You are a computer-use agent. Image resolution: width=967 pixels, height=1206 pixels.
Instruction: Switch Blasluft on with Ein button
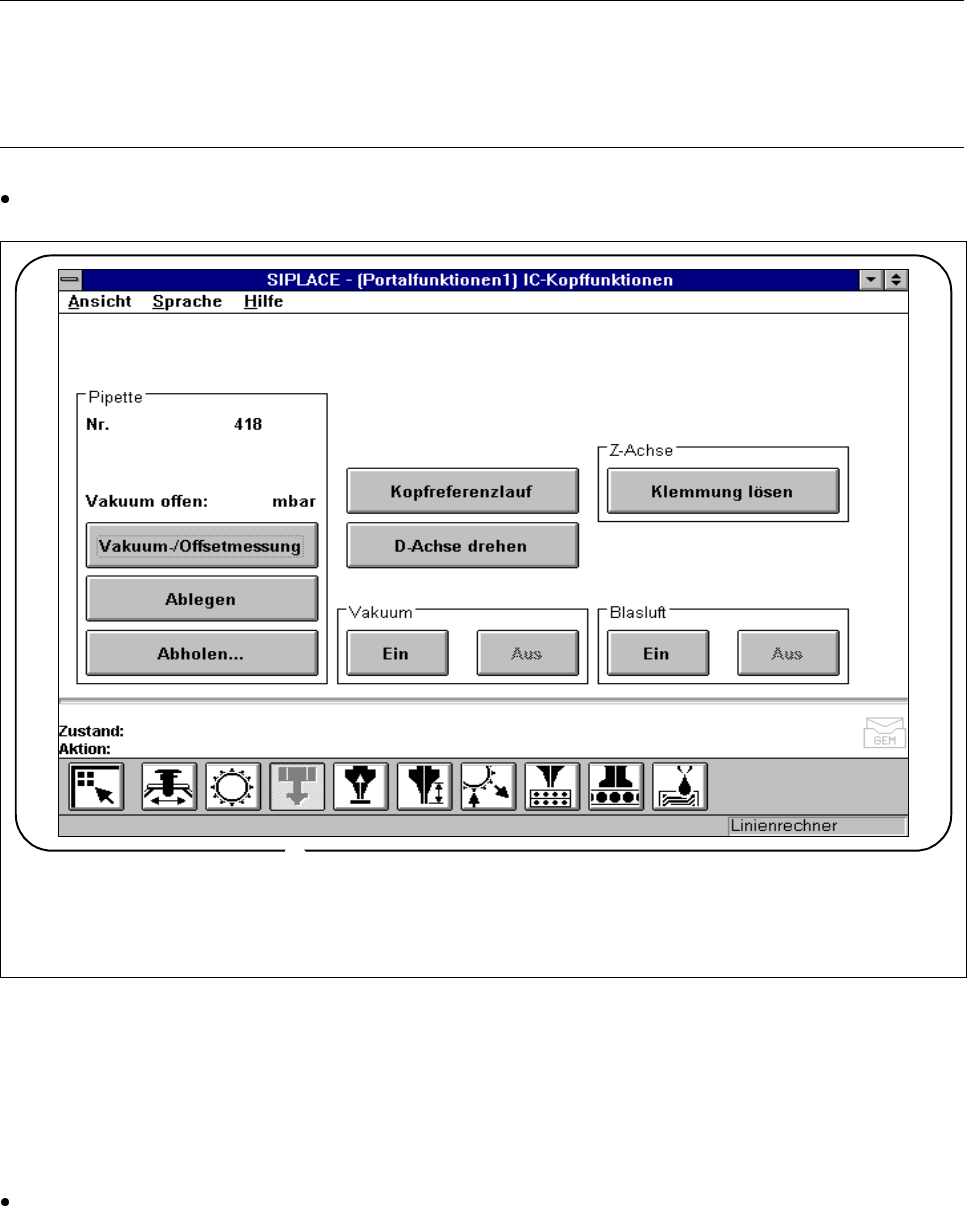[x=657, y=653]
